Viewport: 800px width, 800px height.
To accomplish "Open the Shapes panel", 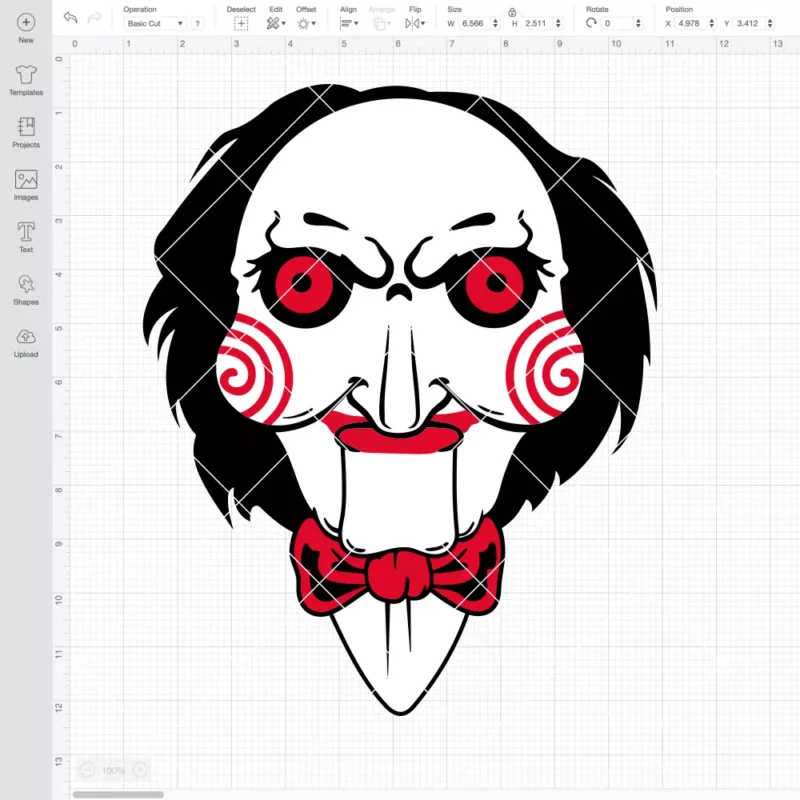I will point(26,290).
